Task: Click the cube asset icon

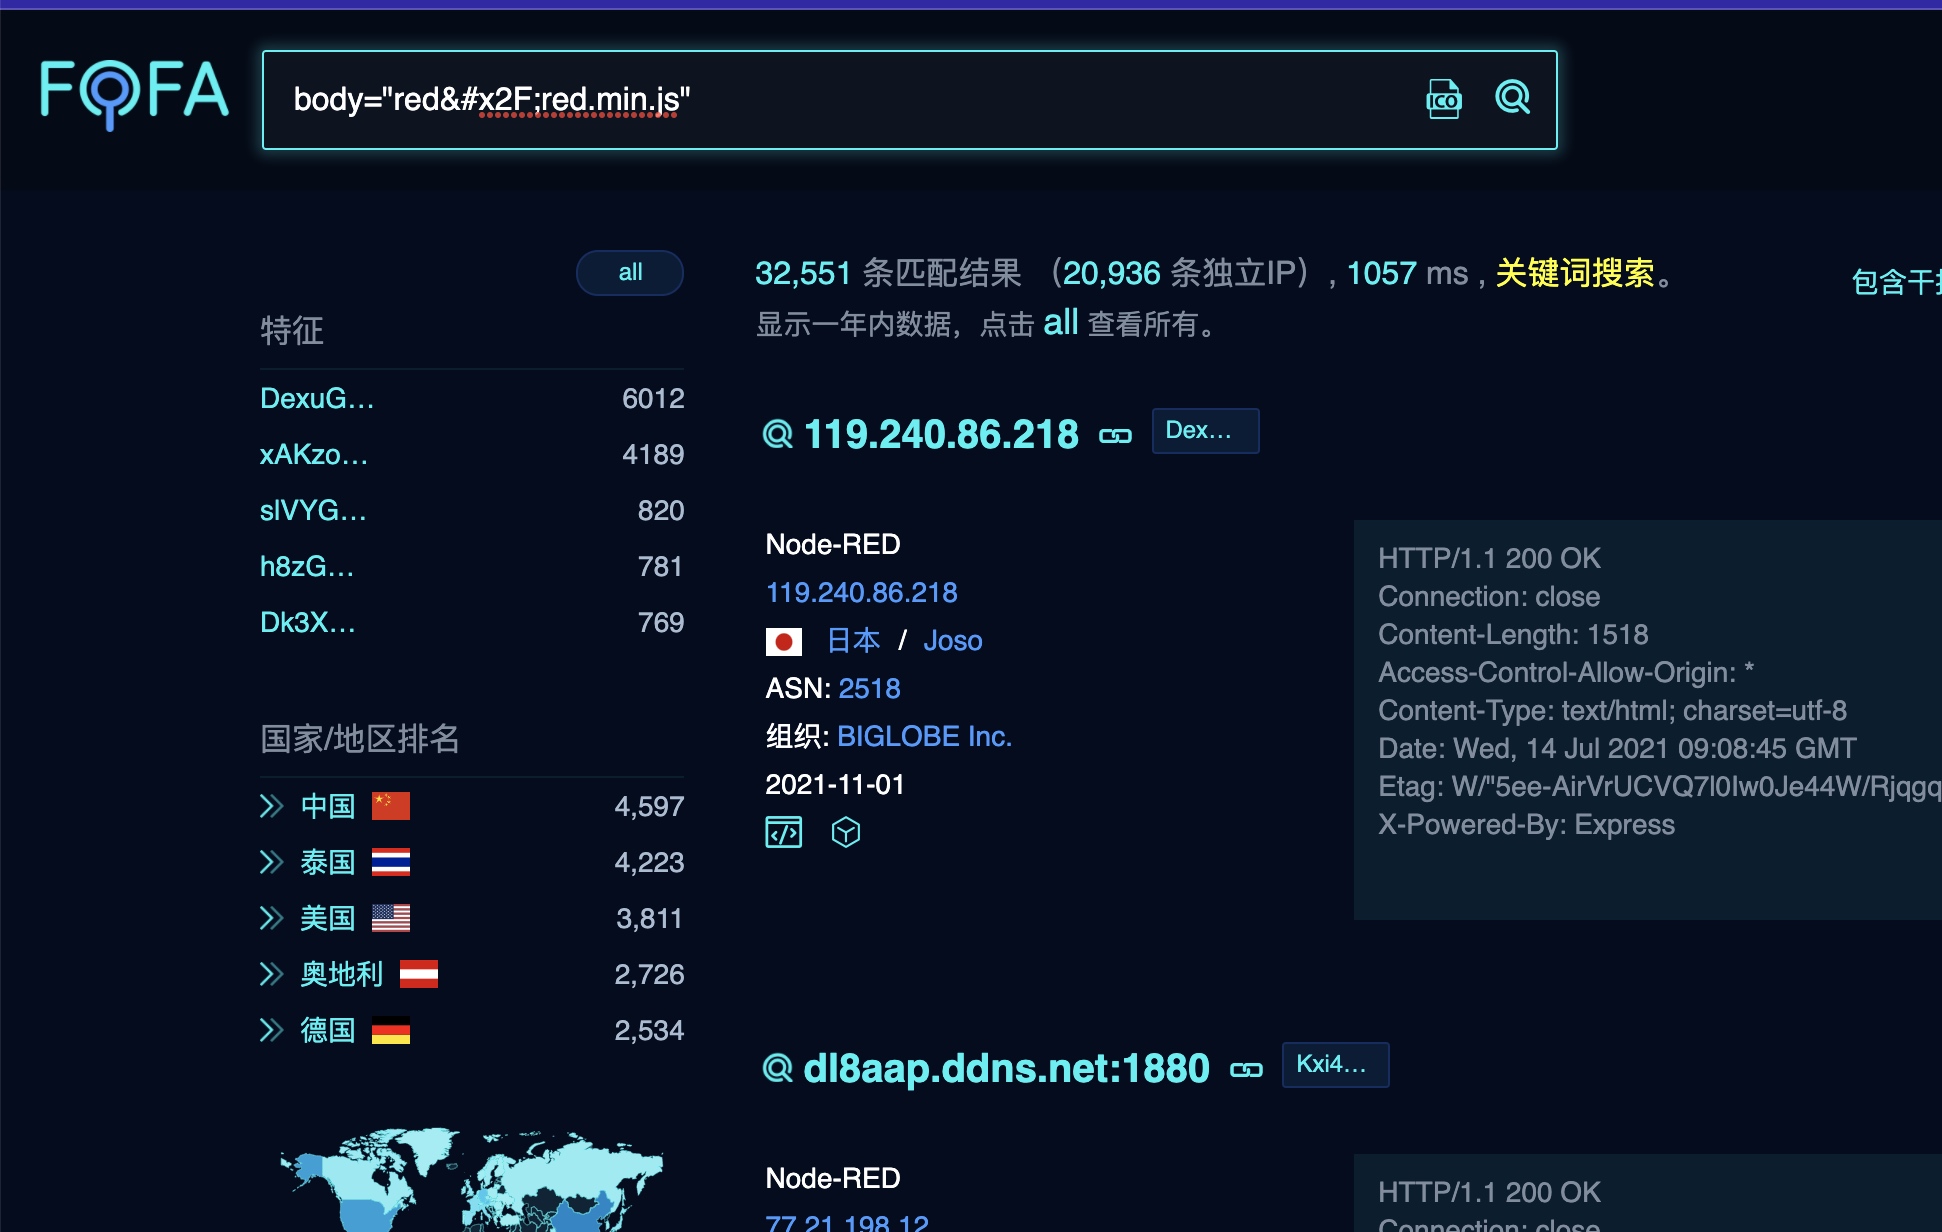Action: (x=846, y=832)
